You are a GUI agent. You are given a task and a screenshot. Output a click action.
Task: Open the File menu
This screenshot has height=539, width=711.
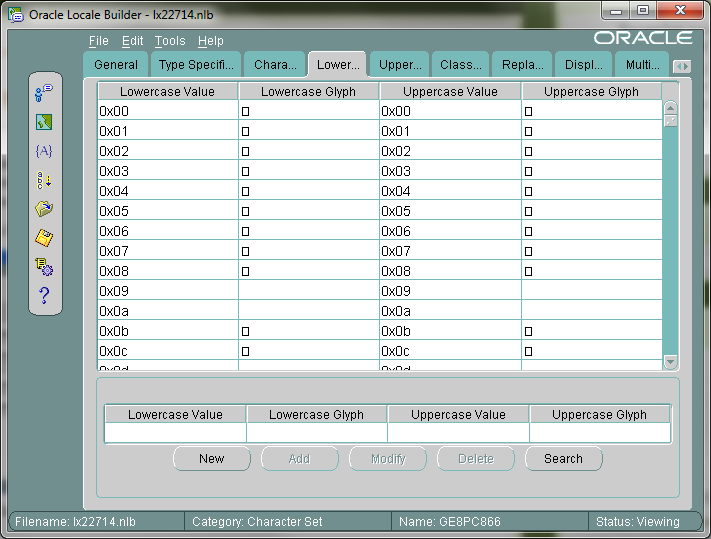(98, 41)
